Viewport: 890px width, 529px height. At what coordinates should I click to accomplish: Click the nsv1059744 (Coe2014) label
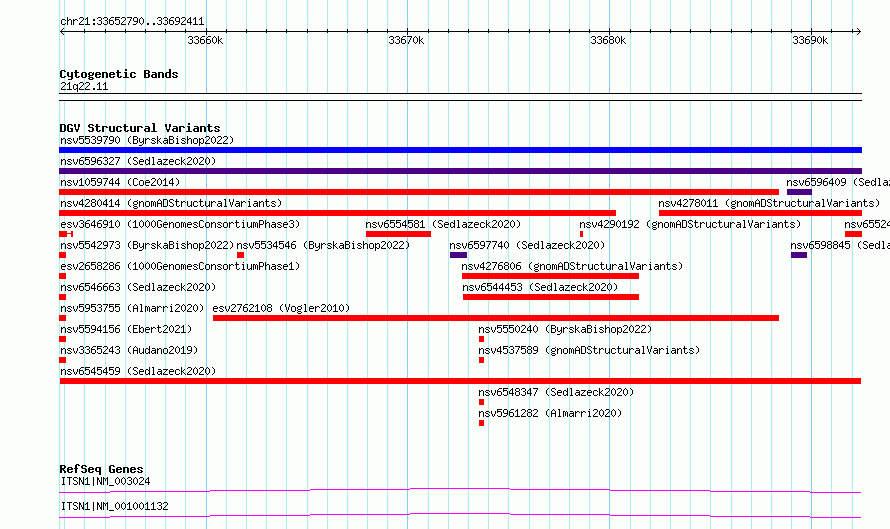[x=120, y=182]
